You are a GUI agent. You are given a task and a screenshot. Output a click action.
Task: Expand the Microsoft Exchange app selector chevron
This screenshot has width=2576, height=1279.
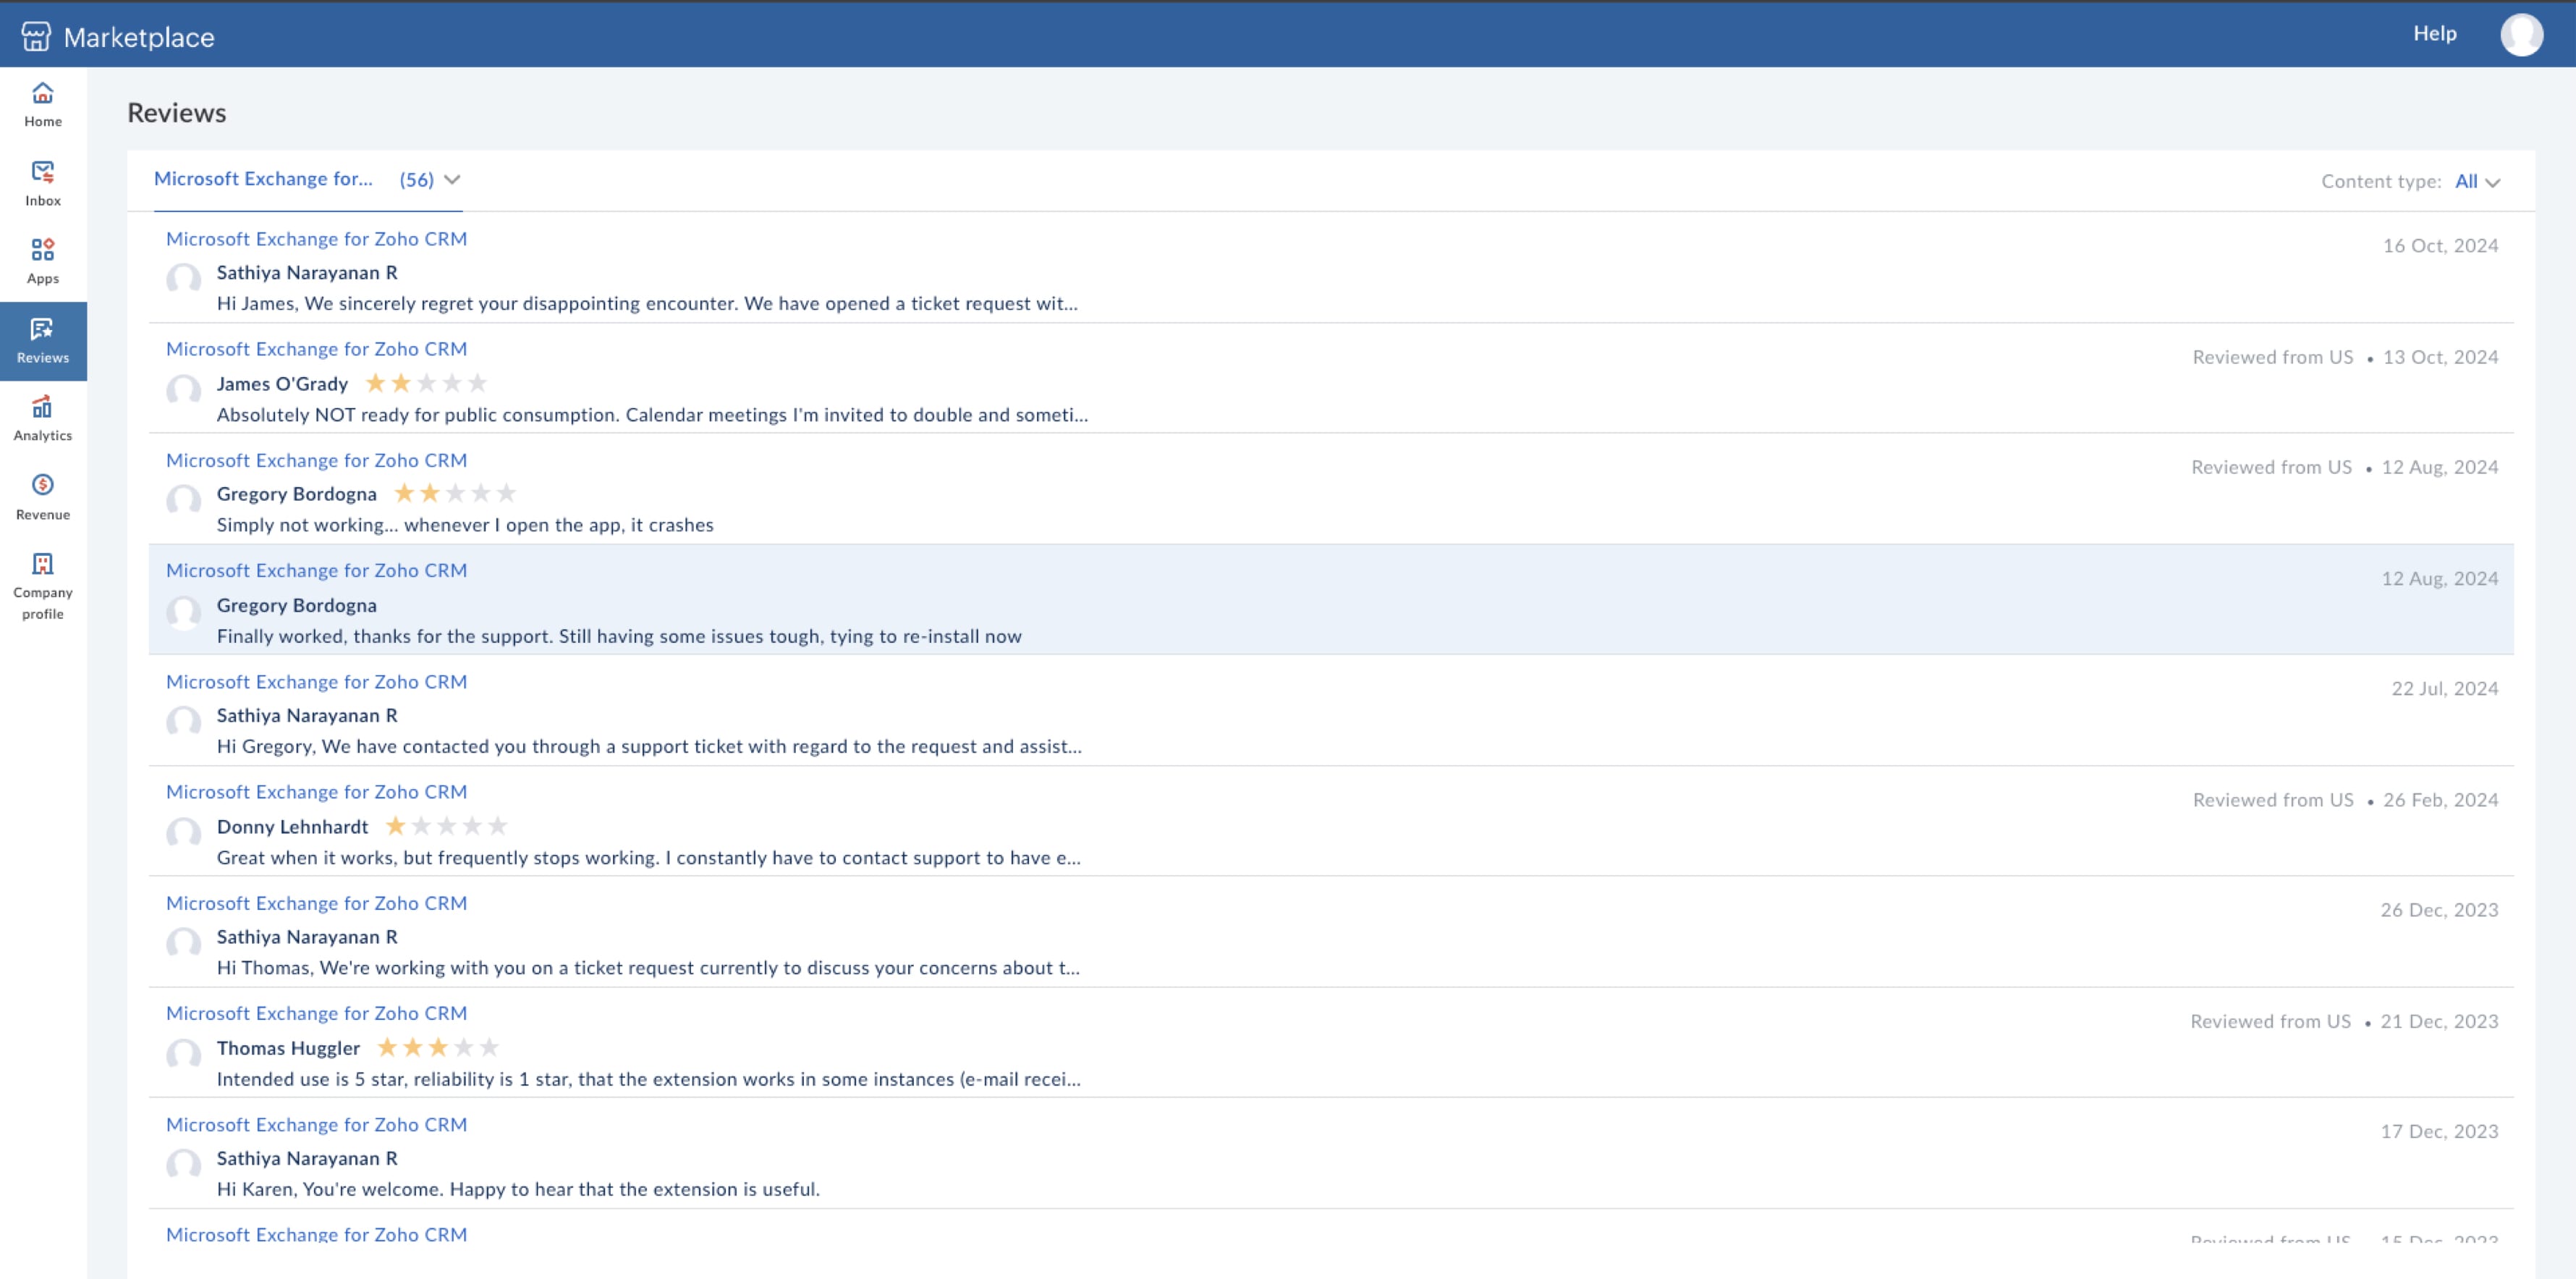(452, 180)
